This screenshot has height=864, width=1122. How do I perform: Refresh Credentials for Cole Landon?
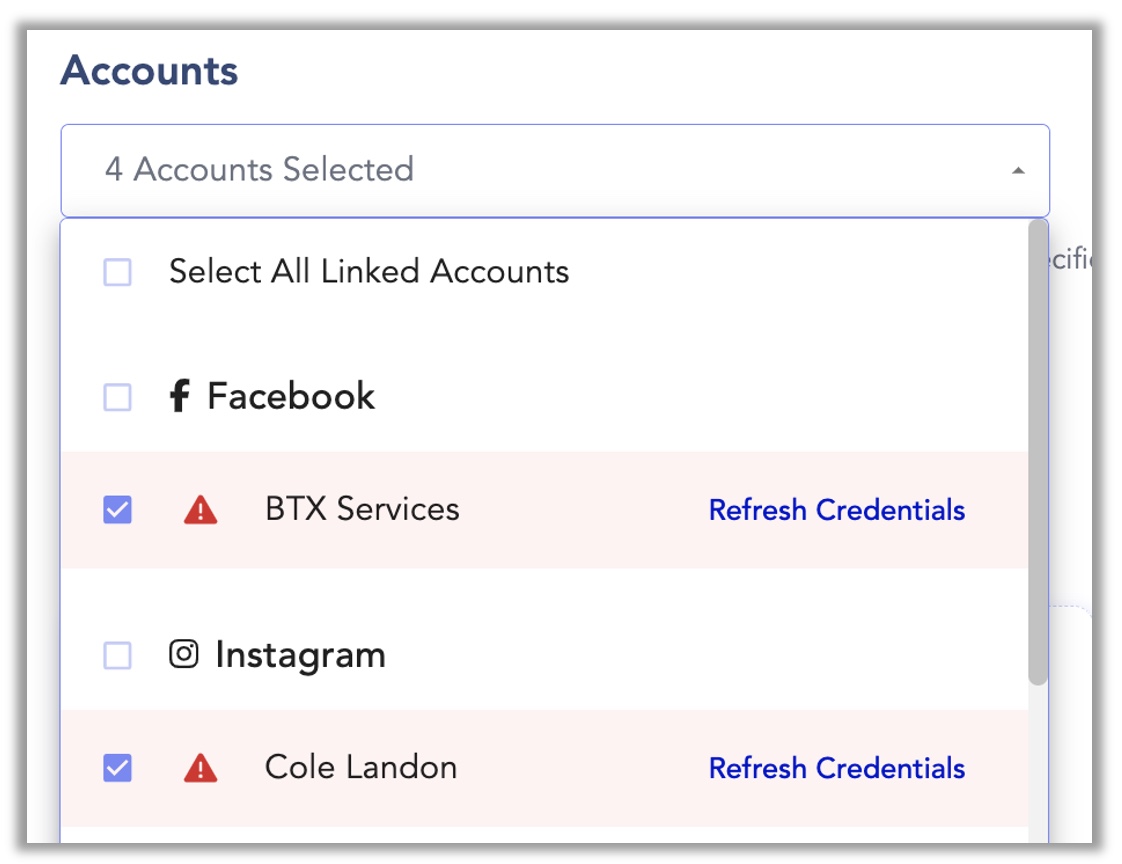coord(836,768)
